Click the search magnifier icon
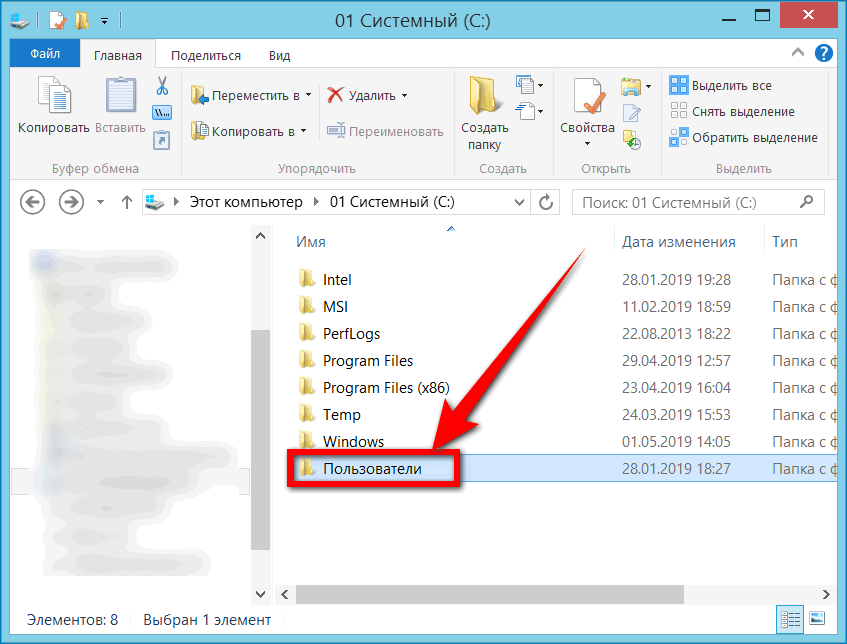The width and height of the screenshot is (847, 644). coord(806,202)
